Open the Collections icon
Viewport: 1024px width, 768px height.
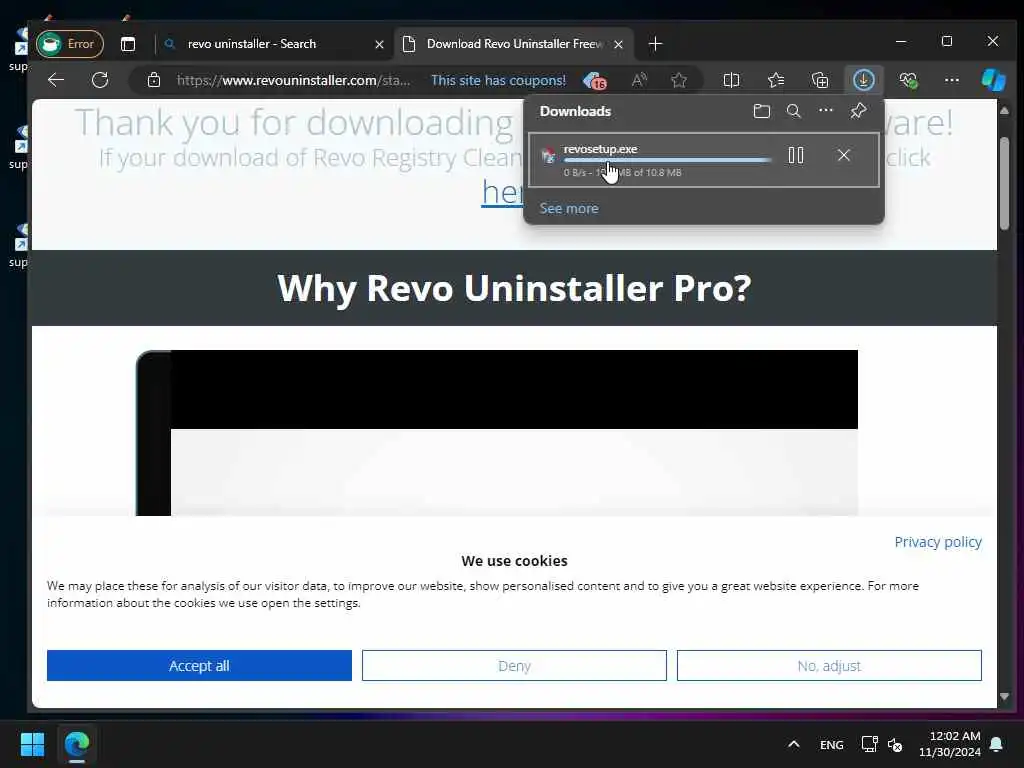[820, 80]
